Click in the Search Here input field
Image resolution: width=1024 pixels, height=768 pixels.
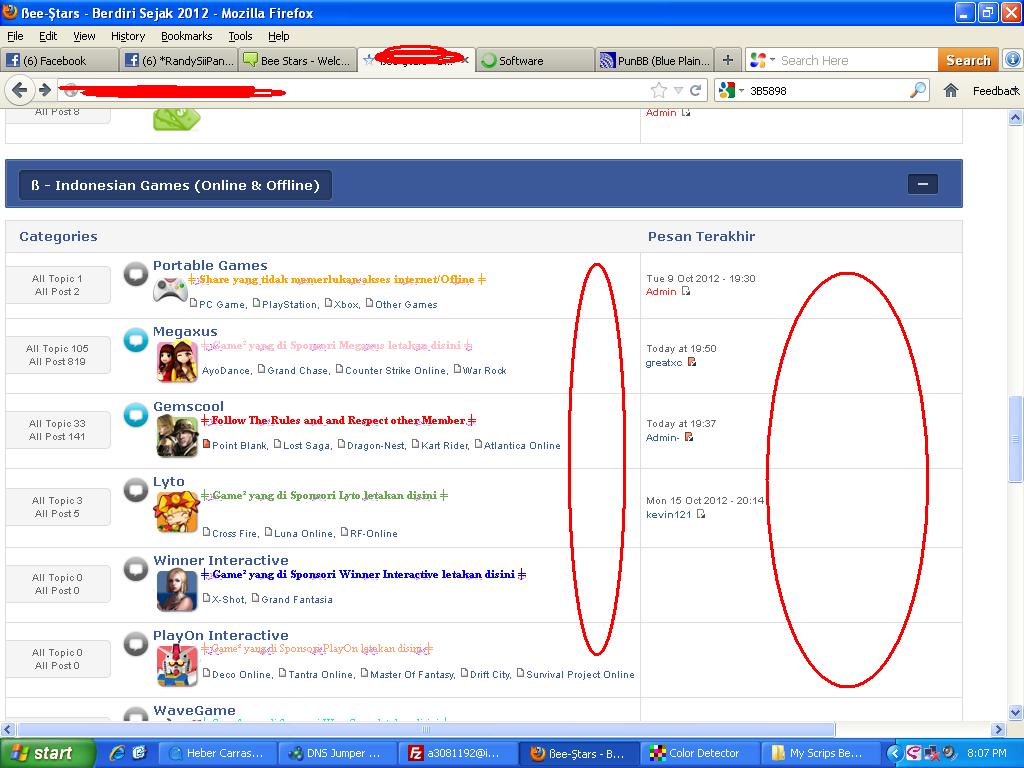click(x=858, y=60)
